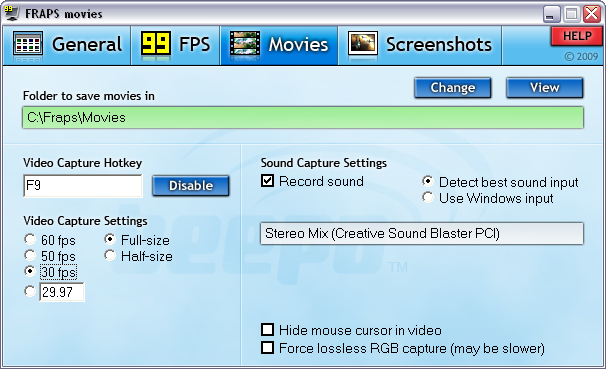Select Detect best sound input
This screenshot has width=606, height=369.
(x=428, y=181)
